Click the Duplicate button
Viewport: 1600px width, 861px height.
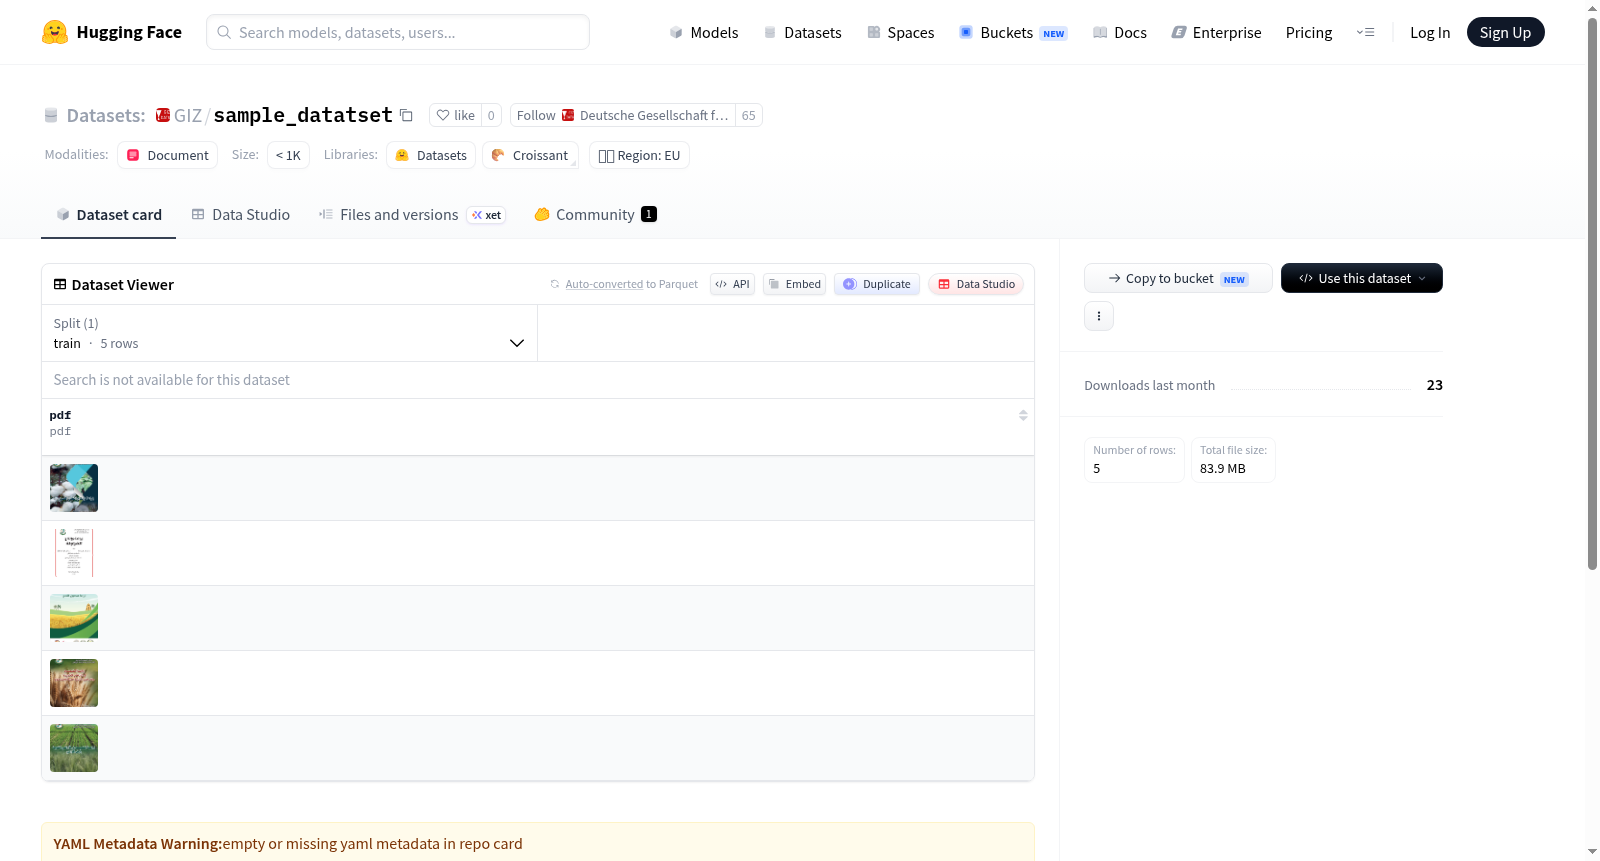(x=877, y=284)
